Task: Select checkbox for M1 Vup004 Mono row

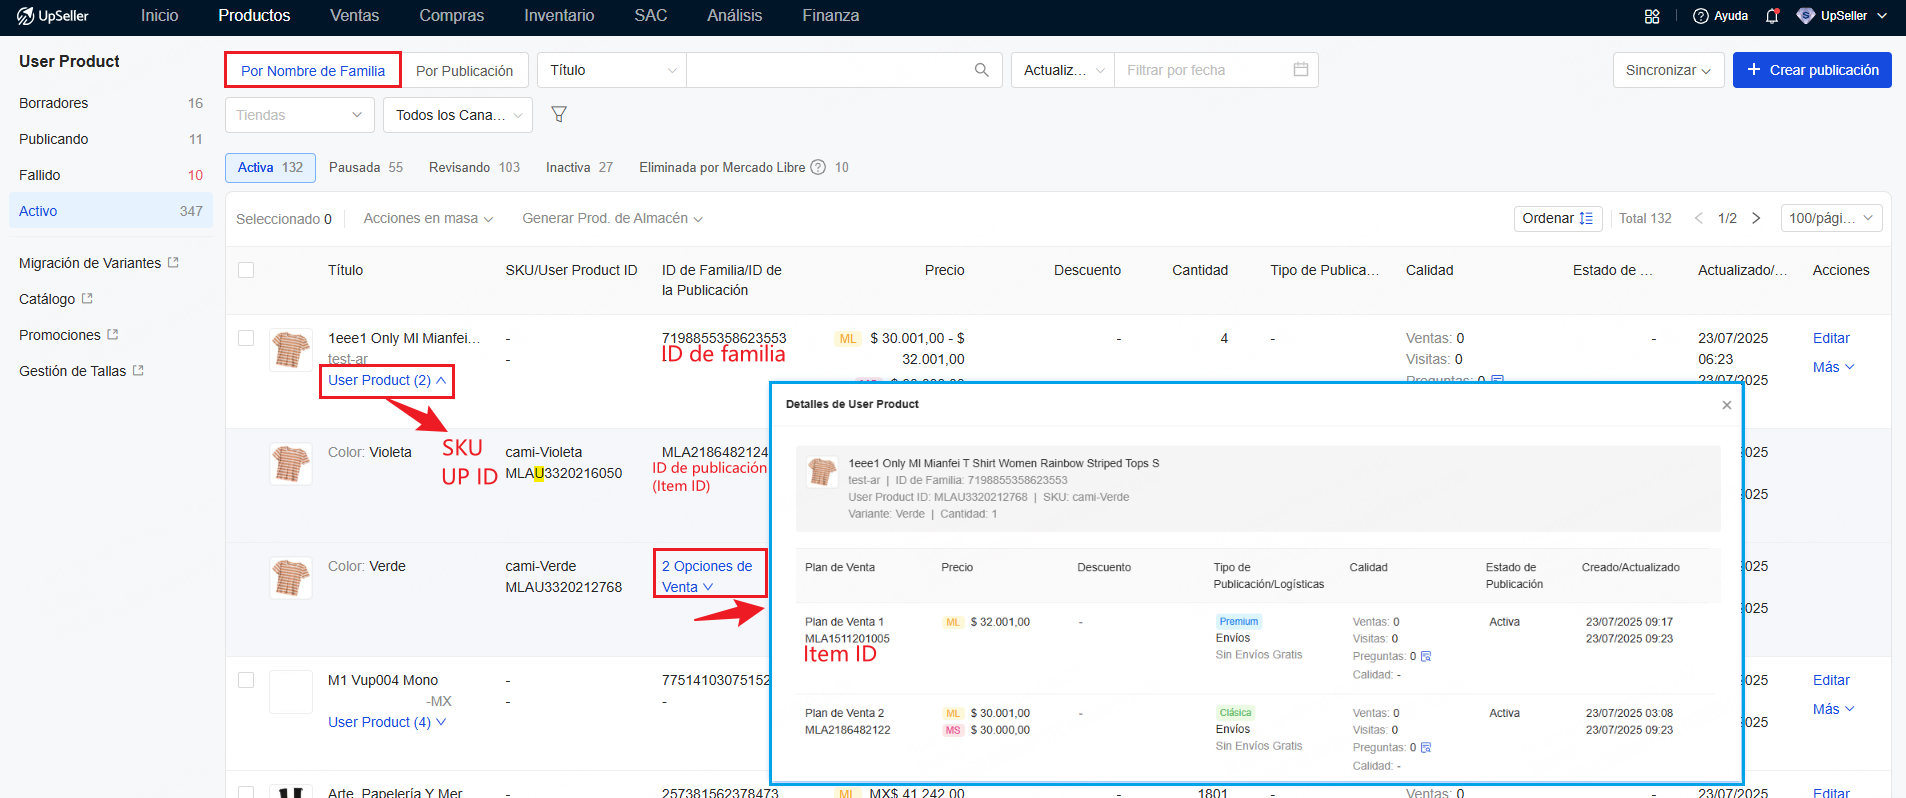Action: tap(246, 680)
